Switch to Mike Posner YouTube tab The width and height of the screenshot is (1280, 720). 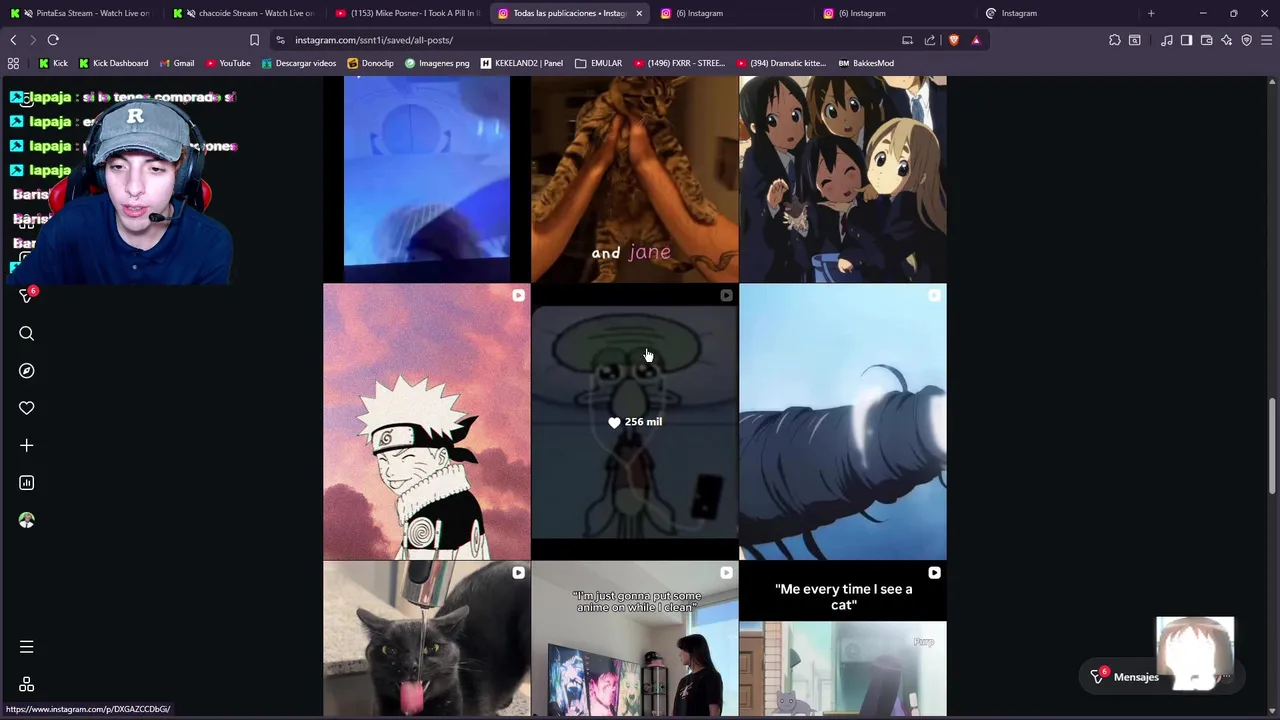[409, 13]
